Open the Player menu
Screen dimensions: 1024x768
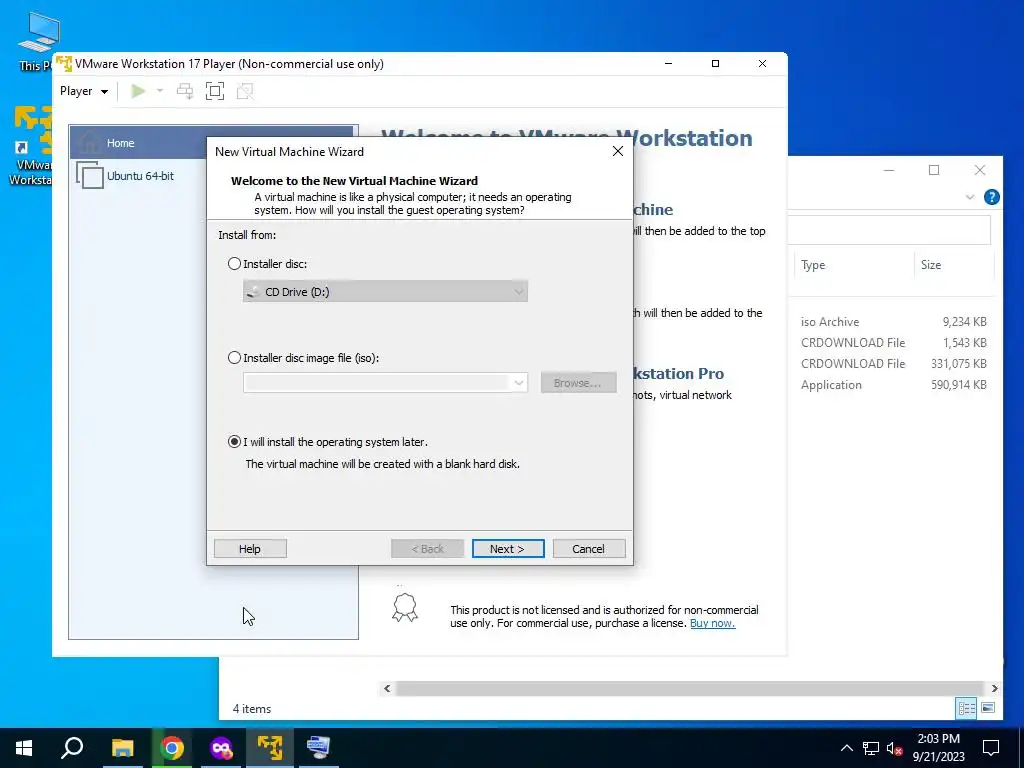pos(84,91)
